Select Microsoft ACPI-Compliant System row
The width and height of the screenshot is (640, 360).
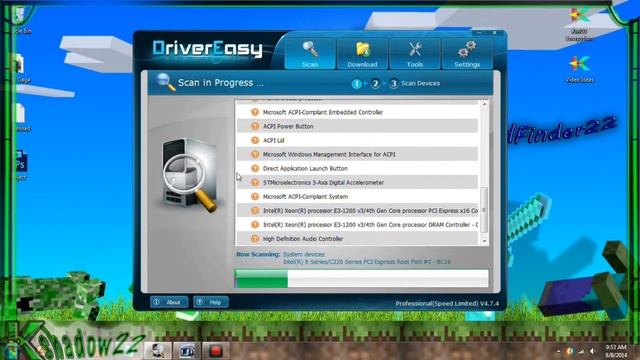tap(357, 196)
